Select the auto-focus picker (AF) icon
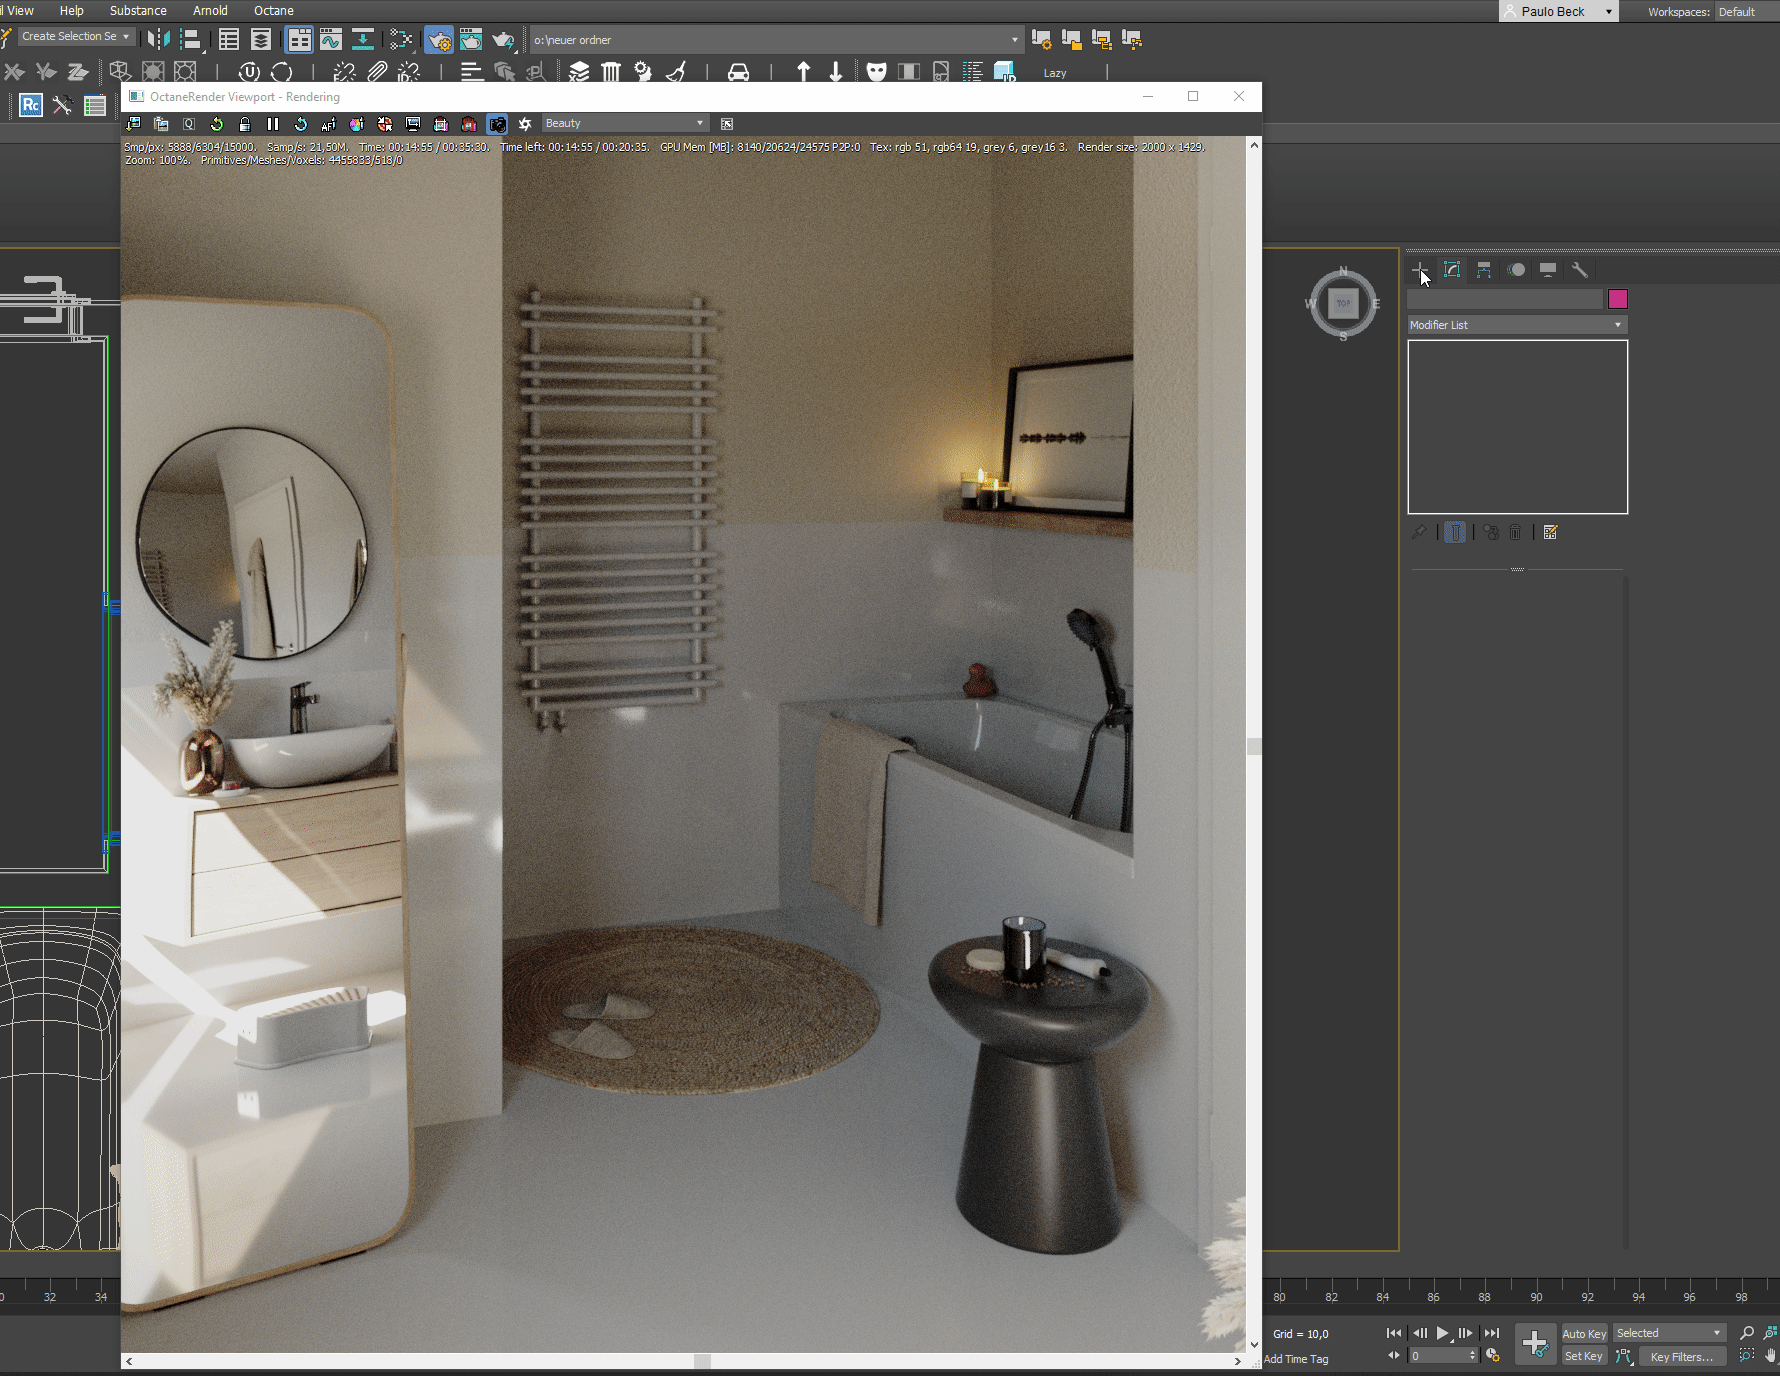The height and width of the screenshot is (1376, 1780). click(x=329, y=124)
